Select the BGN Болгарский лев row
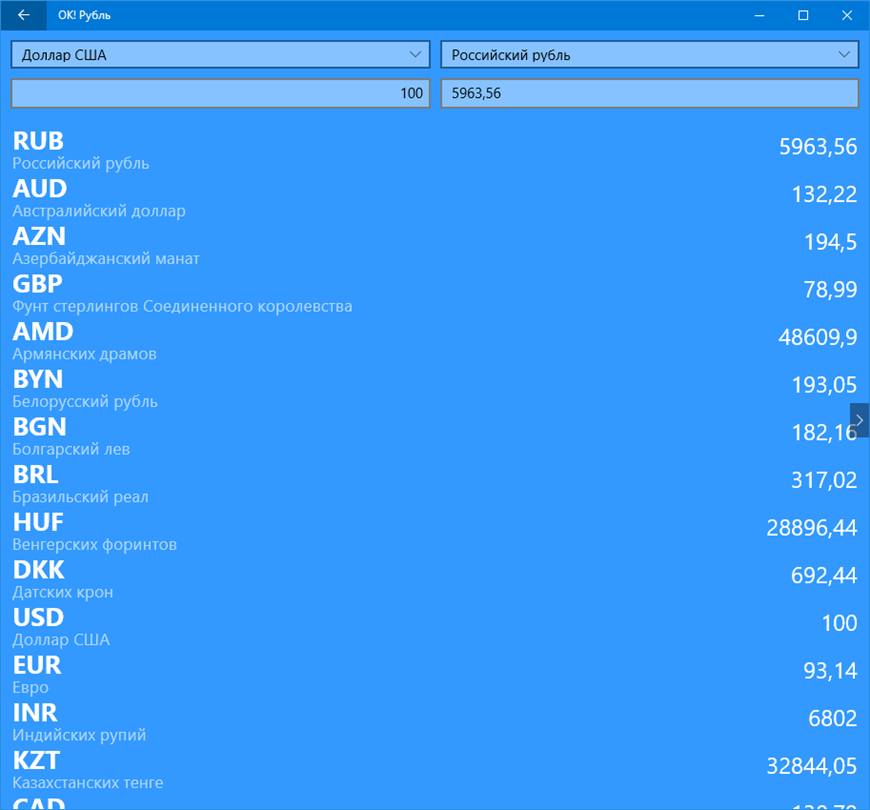The width and height of the screenshot is (870, 810). pyautogui.click(x=435, y=436)
